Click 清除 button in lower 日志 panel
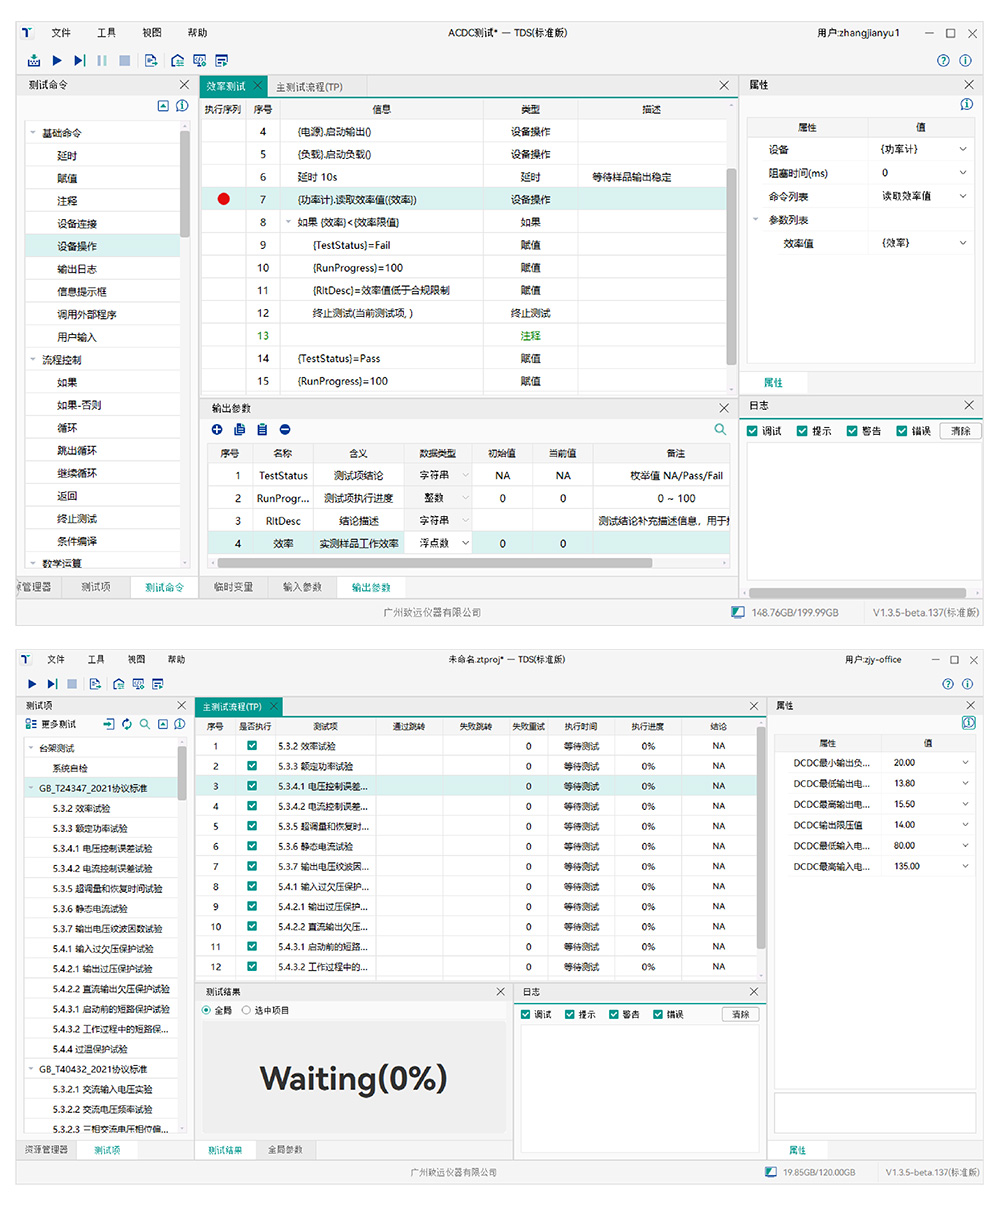 pos(740,1014)
